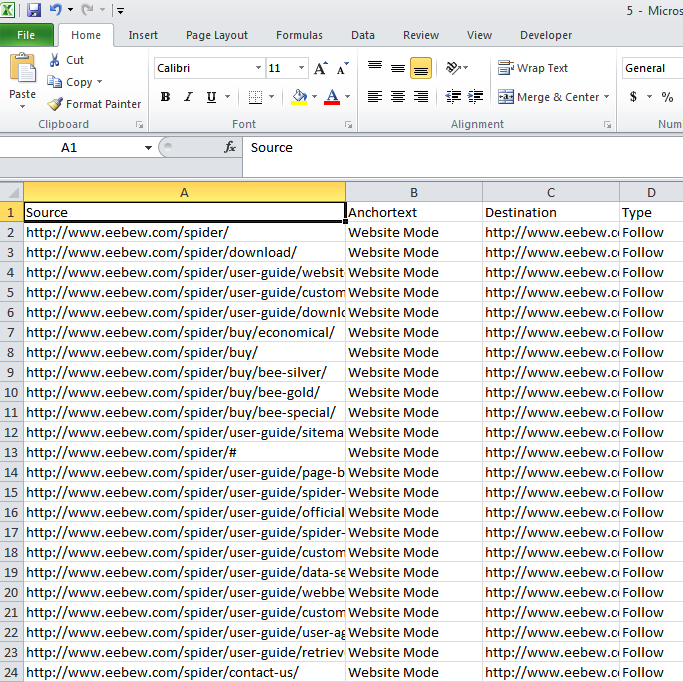
Task: Switch to the Page Layout tab
Action: click(216, 35)
